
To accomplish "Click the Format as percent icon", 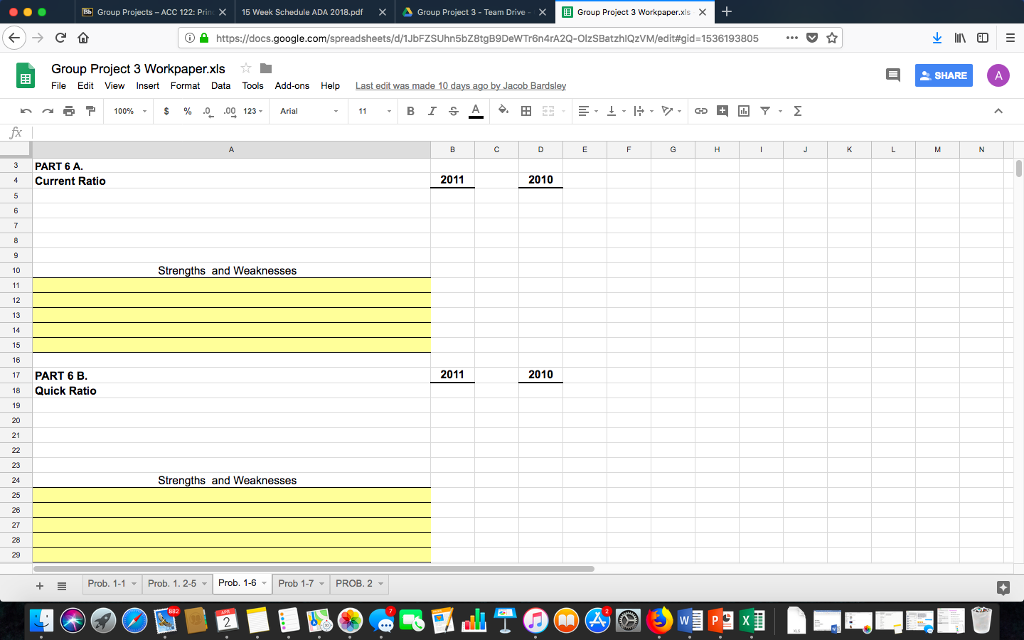I will (186, 111).
